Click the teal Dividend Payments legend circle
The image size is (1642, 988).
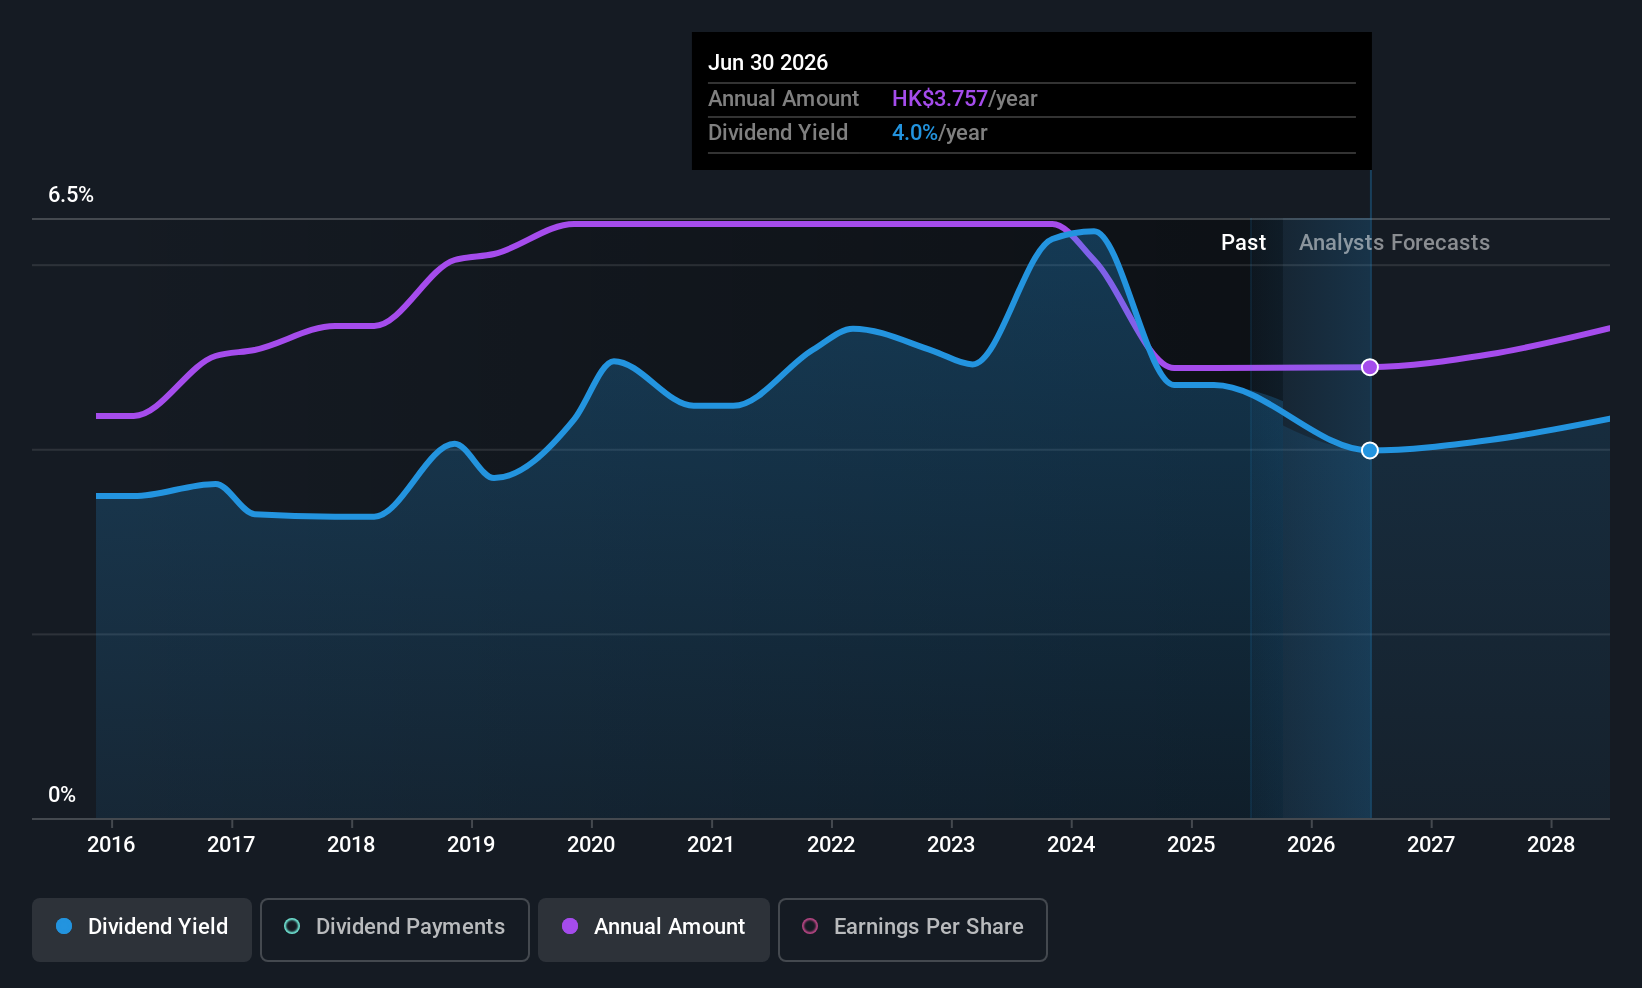292,927
